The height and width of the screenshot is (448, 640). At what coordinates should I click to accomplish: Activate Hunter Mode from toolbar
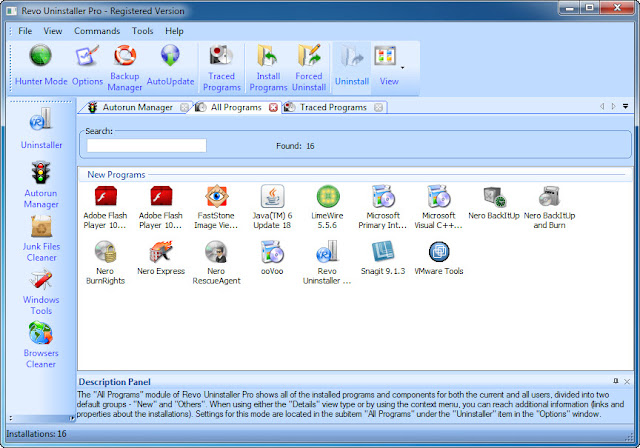click(x=41, y=65)
